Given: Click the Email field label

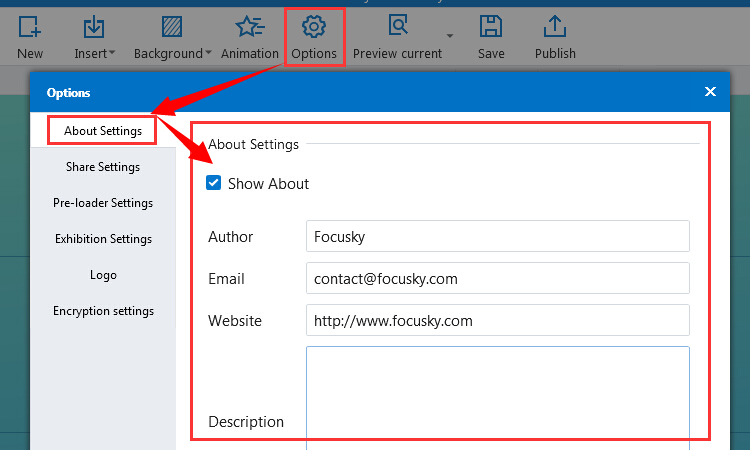Looking at the screenshot, I should point(226,279).
